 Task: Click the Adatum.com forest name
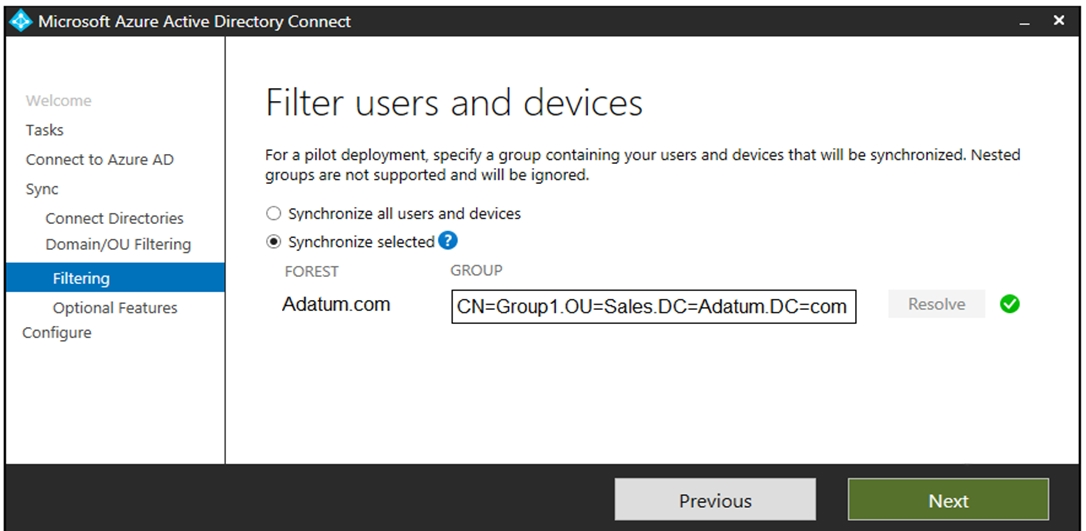336,305
